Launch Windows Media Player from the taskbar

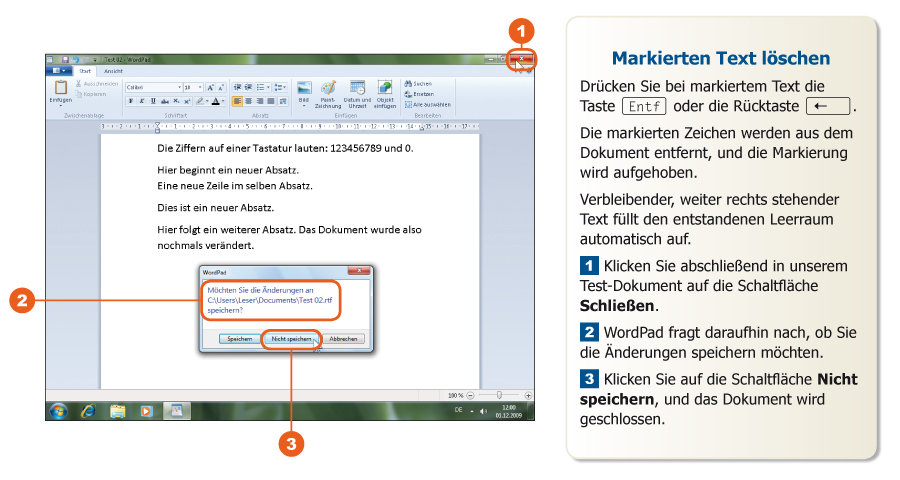tap(146, 410)
